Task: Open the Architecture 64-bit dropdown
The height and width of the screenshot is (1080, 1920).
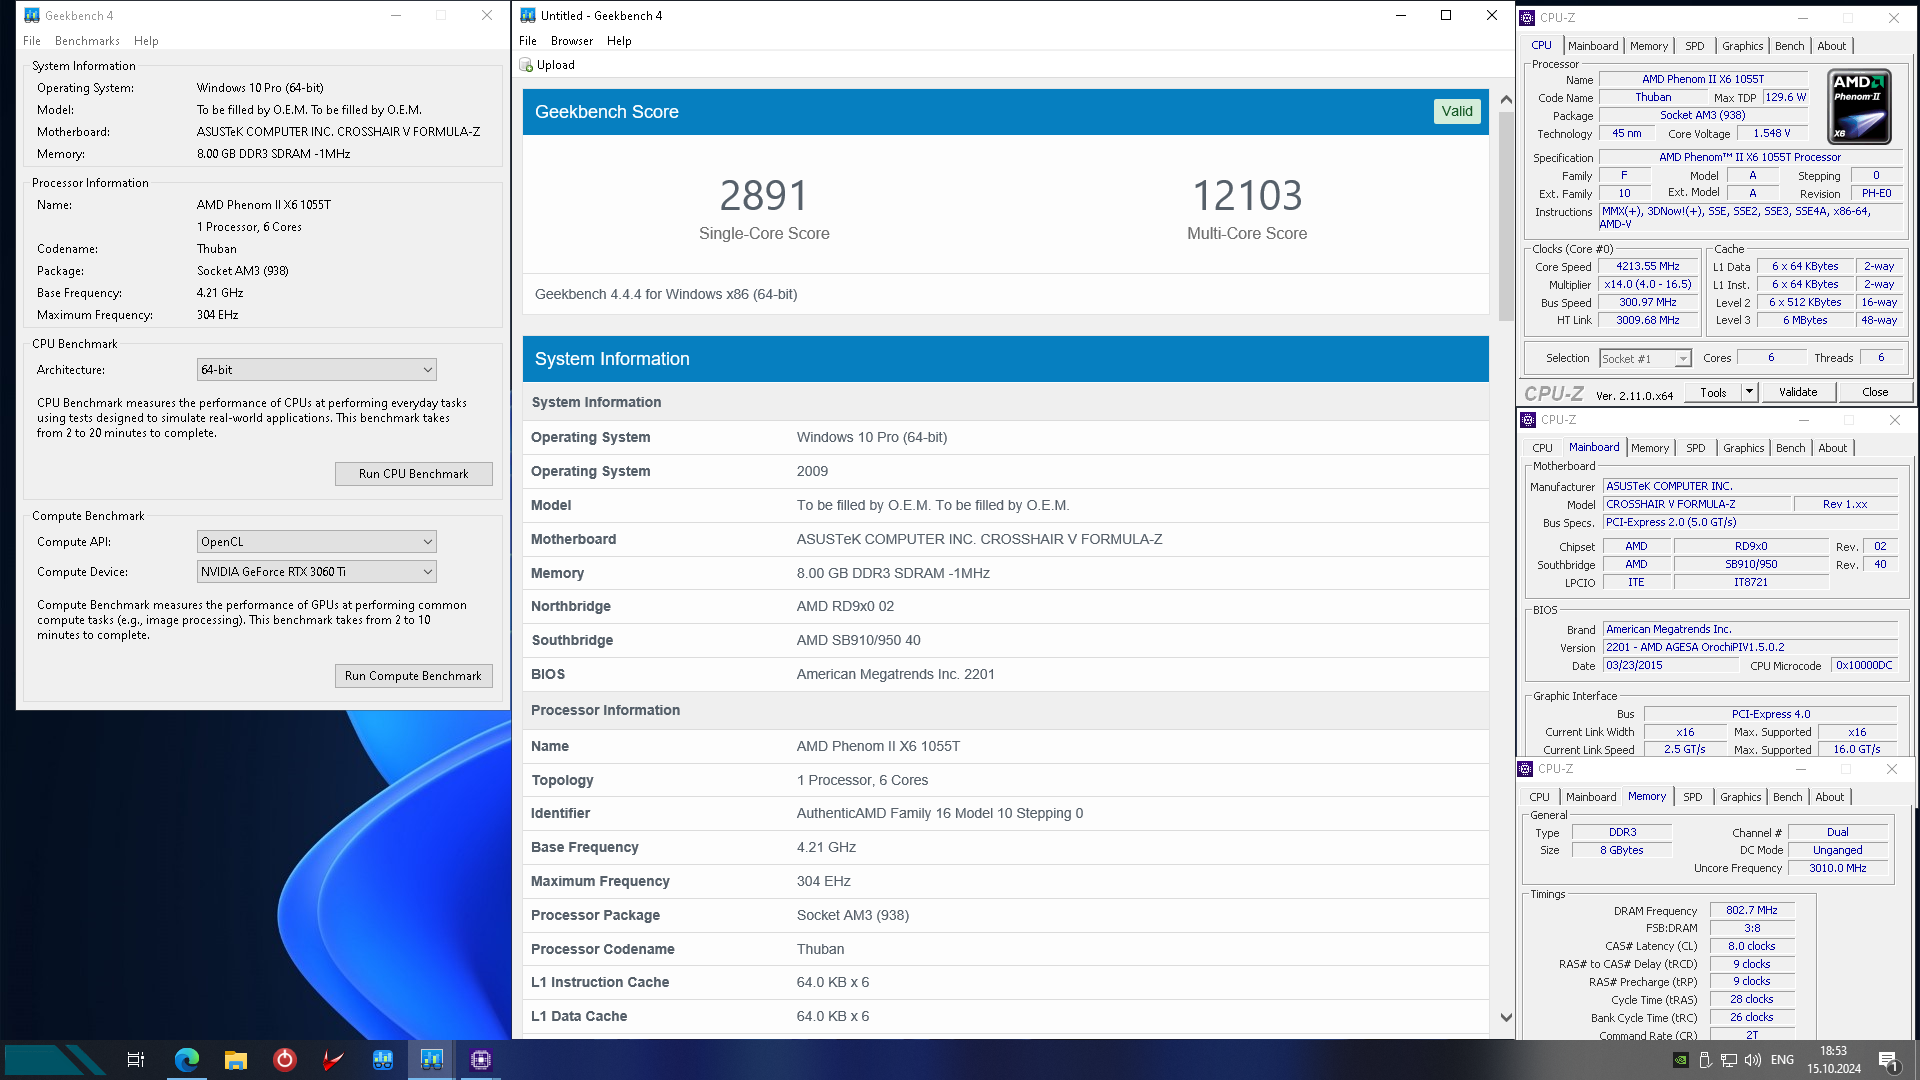Action: point(317,370)
